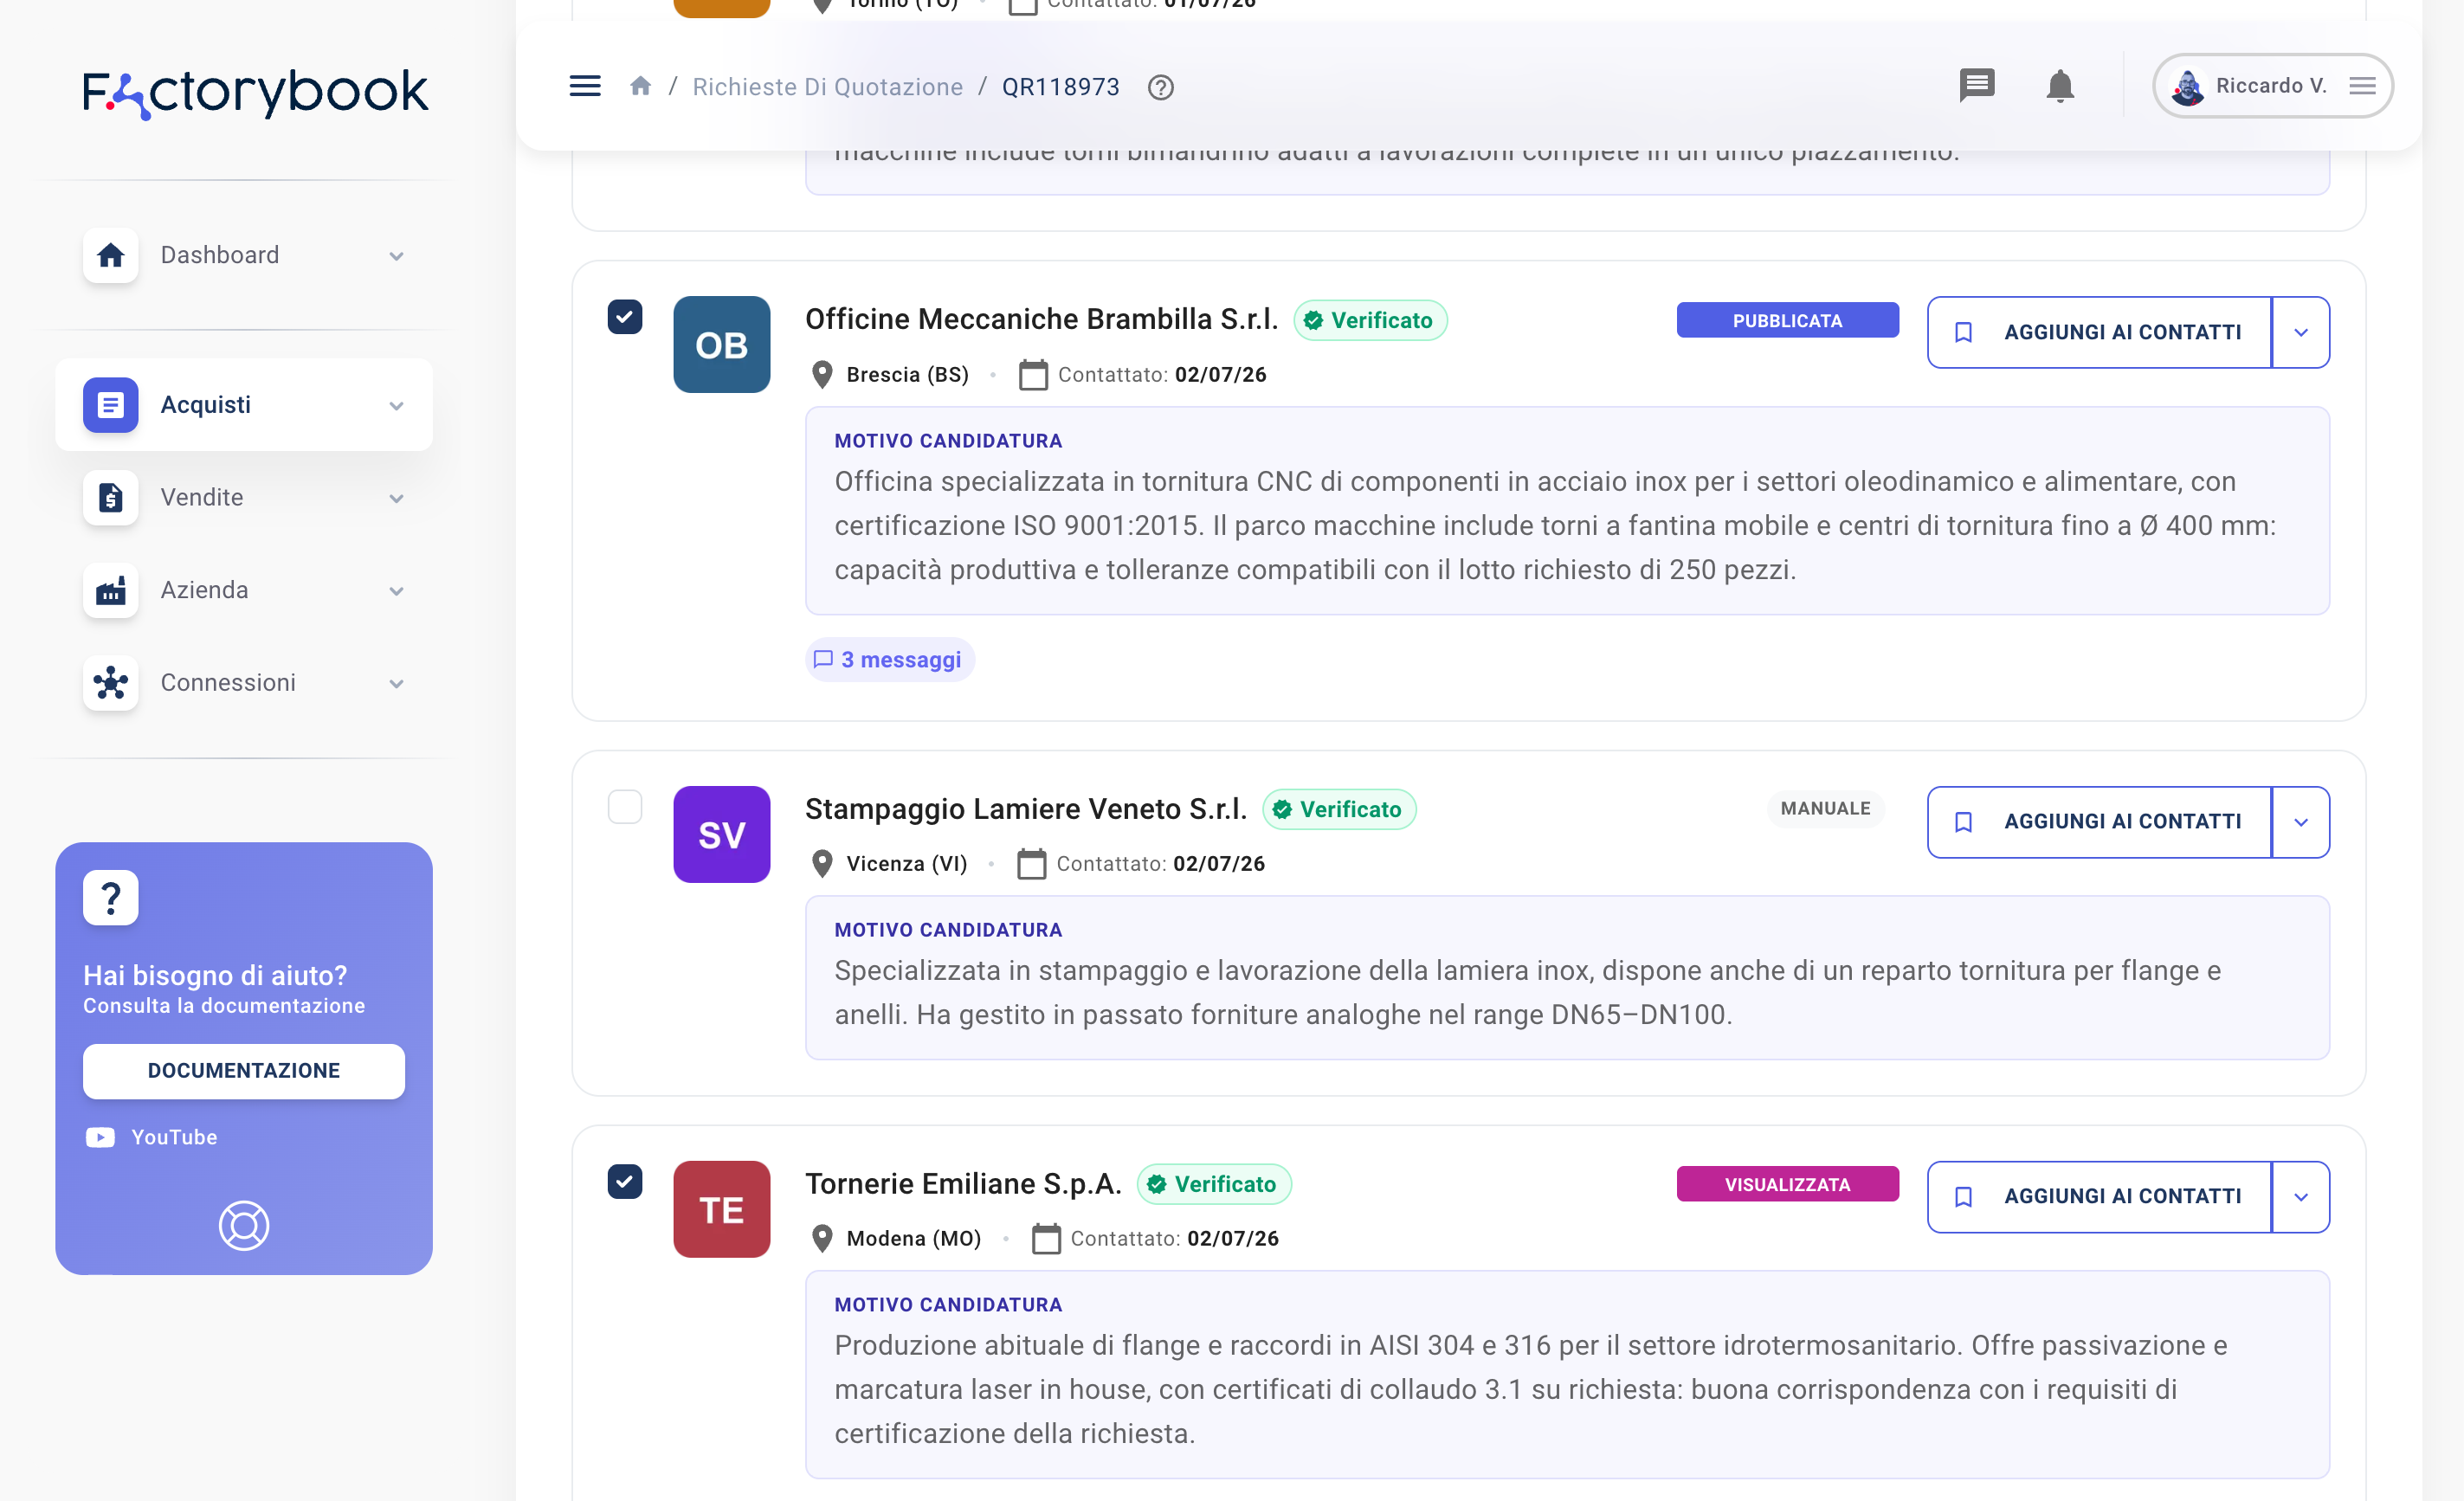Viewport: 2464px width, 1501px height.
Task: Click the Acquisti document icon in sidebar
Action: pos(111,405)
